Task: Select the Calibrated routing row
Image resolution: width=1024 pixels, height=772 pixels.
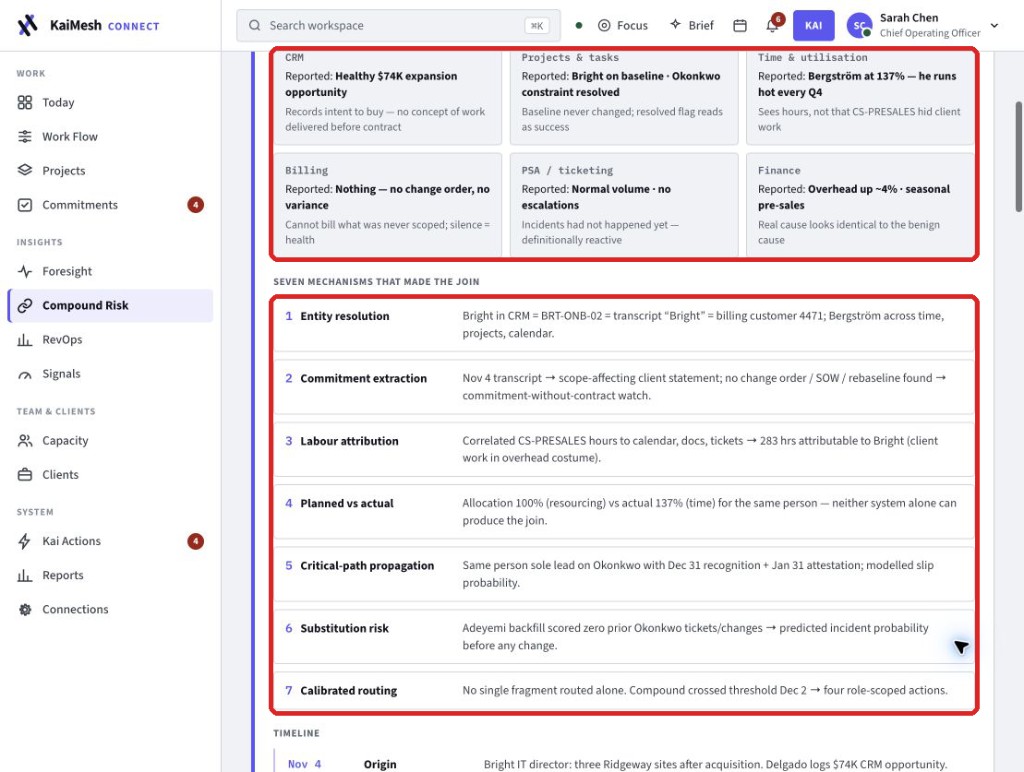Action: point(624,691)
